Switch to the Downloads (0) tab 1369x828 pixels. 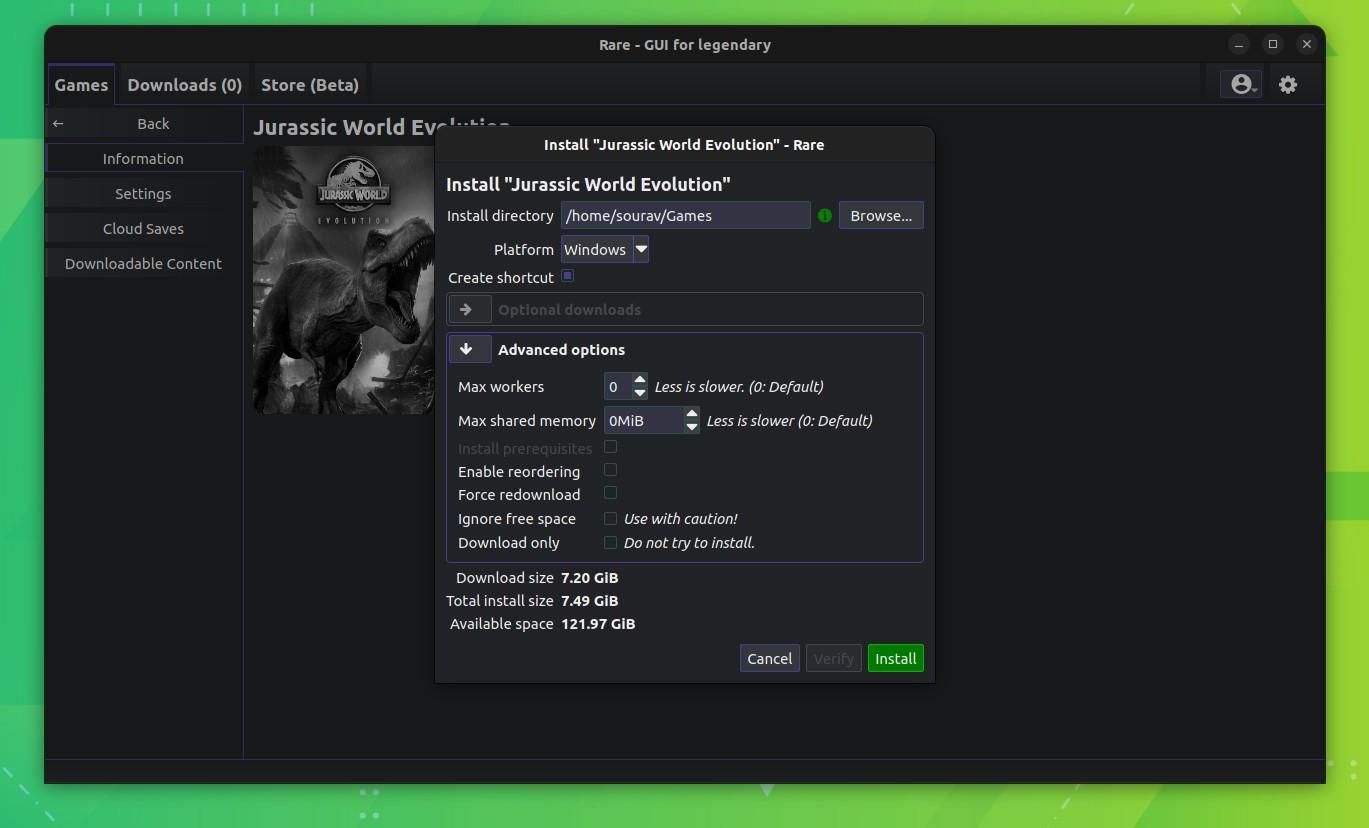(x=184, y=84)
